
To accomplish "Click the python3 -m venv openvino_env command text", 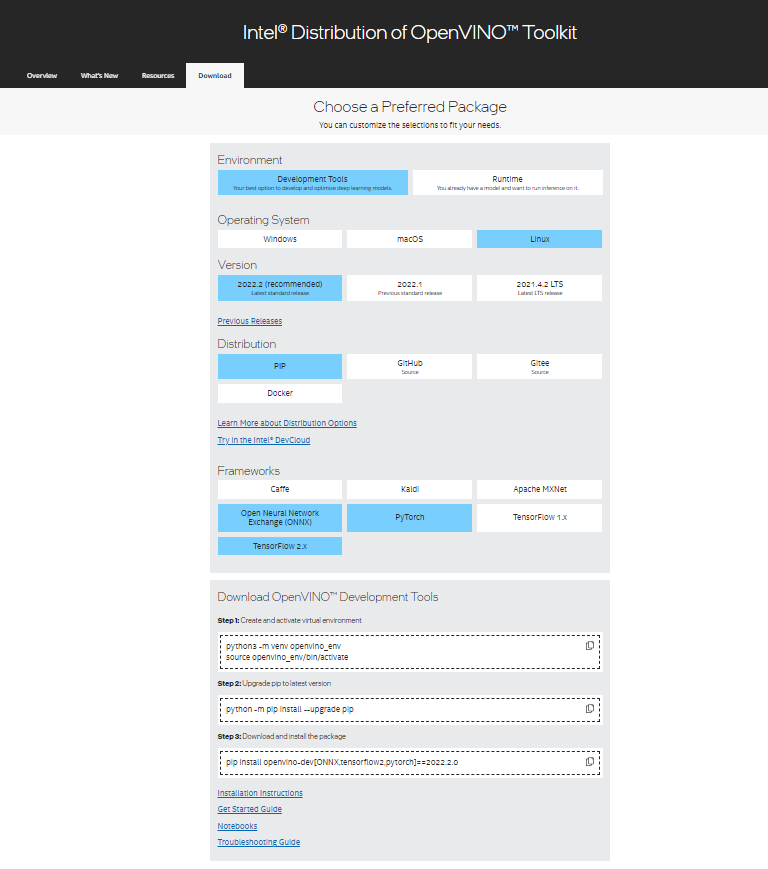I will 283,646.
